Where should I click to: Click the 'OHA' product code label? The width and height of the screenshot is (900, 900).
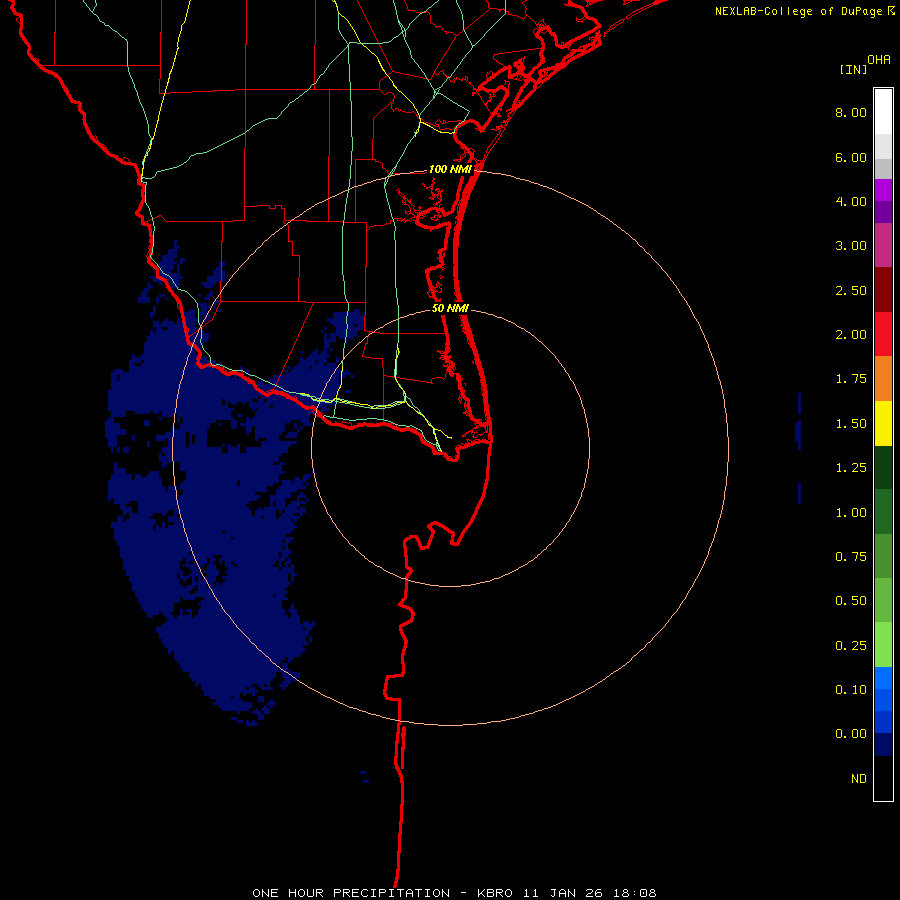(879, 60)
